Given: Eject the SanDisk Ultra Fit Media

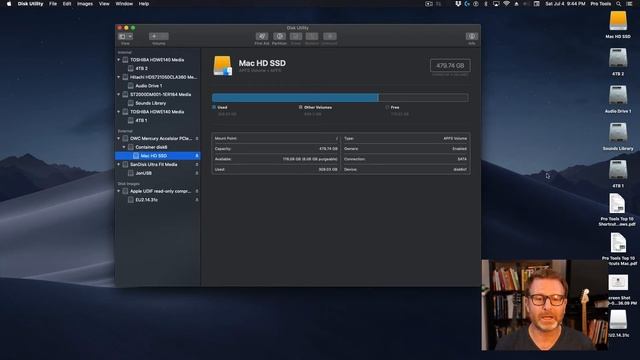Looking at the screenshot, I should click(197, 164).
